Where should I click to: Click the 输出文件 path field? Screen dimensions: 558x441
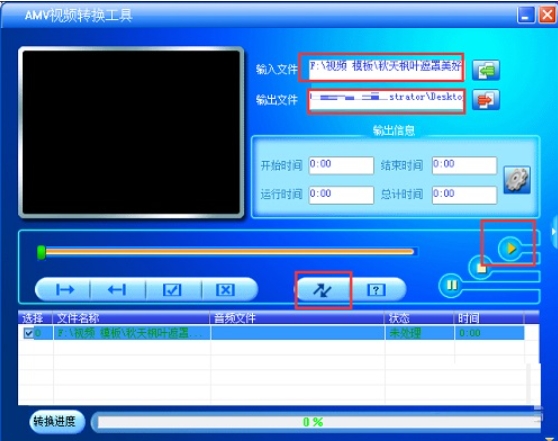point(385,100)
